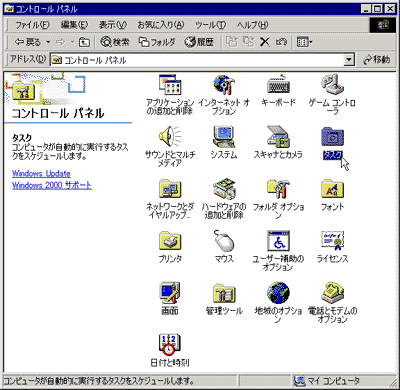Open Folder Options icon (フォルダ オプション)
This screenshot has width=400, height=390.
pyautogui.click(x=278, y=189)
